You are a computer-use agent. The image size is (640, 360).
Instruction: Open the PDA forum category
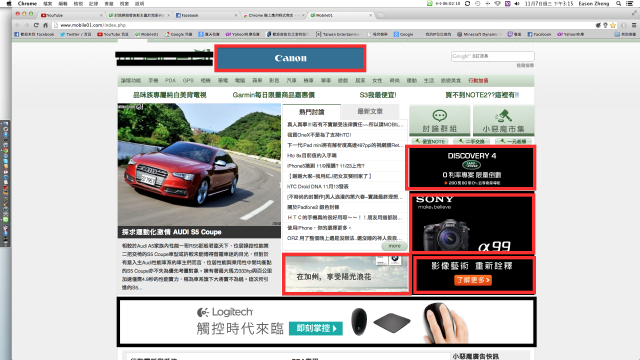coord(170,81)
